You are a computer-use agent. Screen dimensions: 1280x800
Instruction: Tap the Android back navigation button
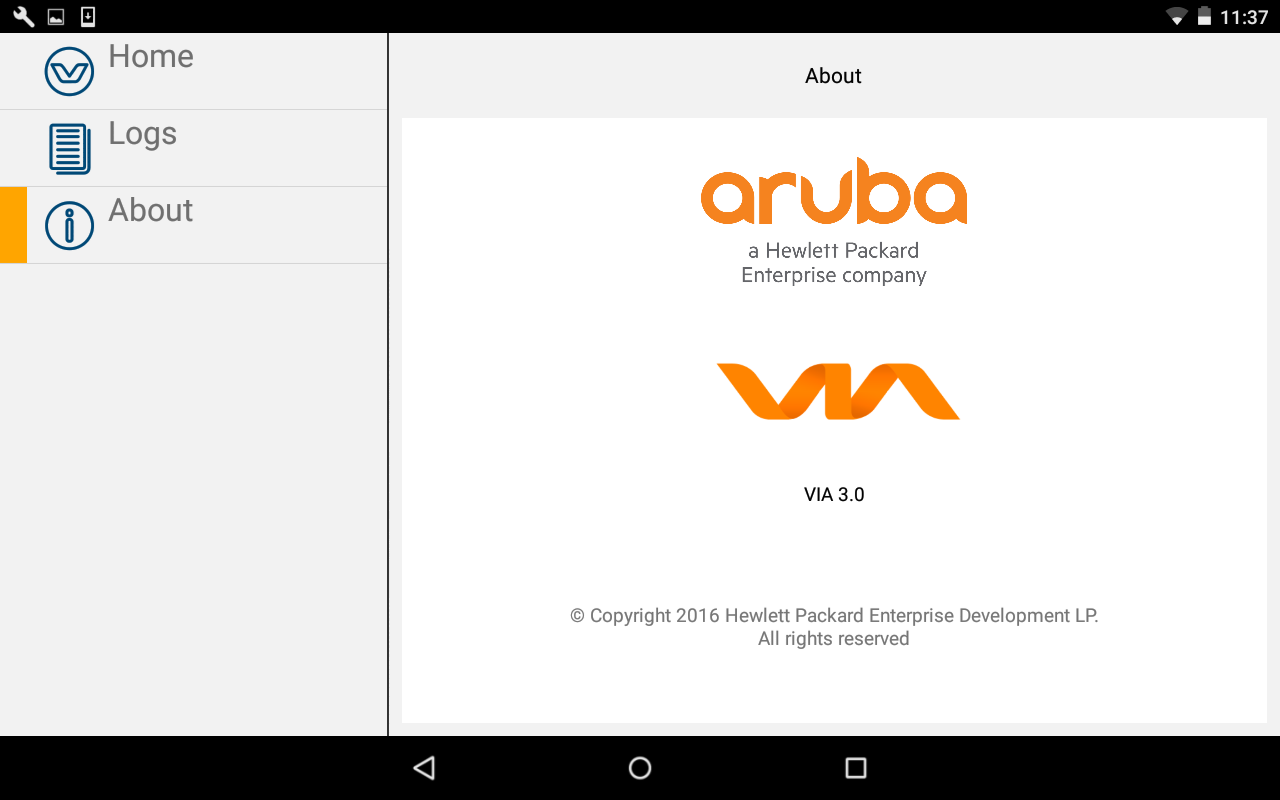(424, 768)
